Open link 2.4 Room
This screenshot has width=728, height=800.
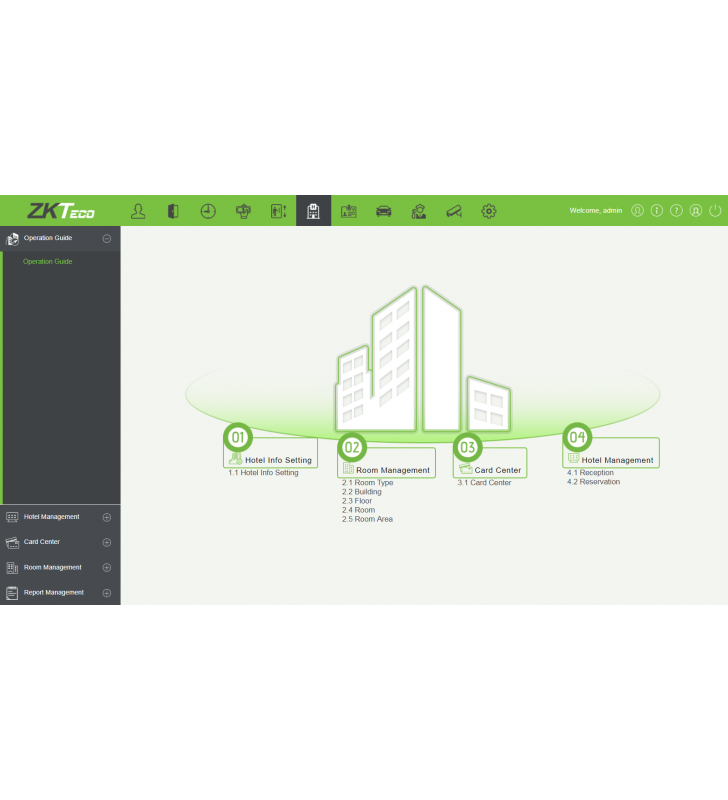(358, 510)
